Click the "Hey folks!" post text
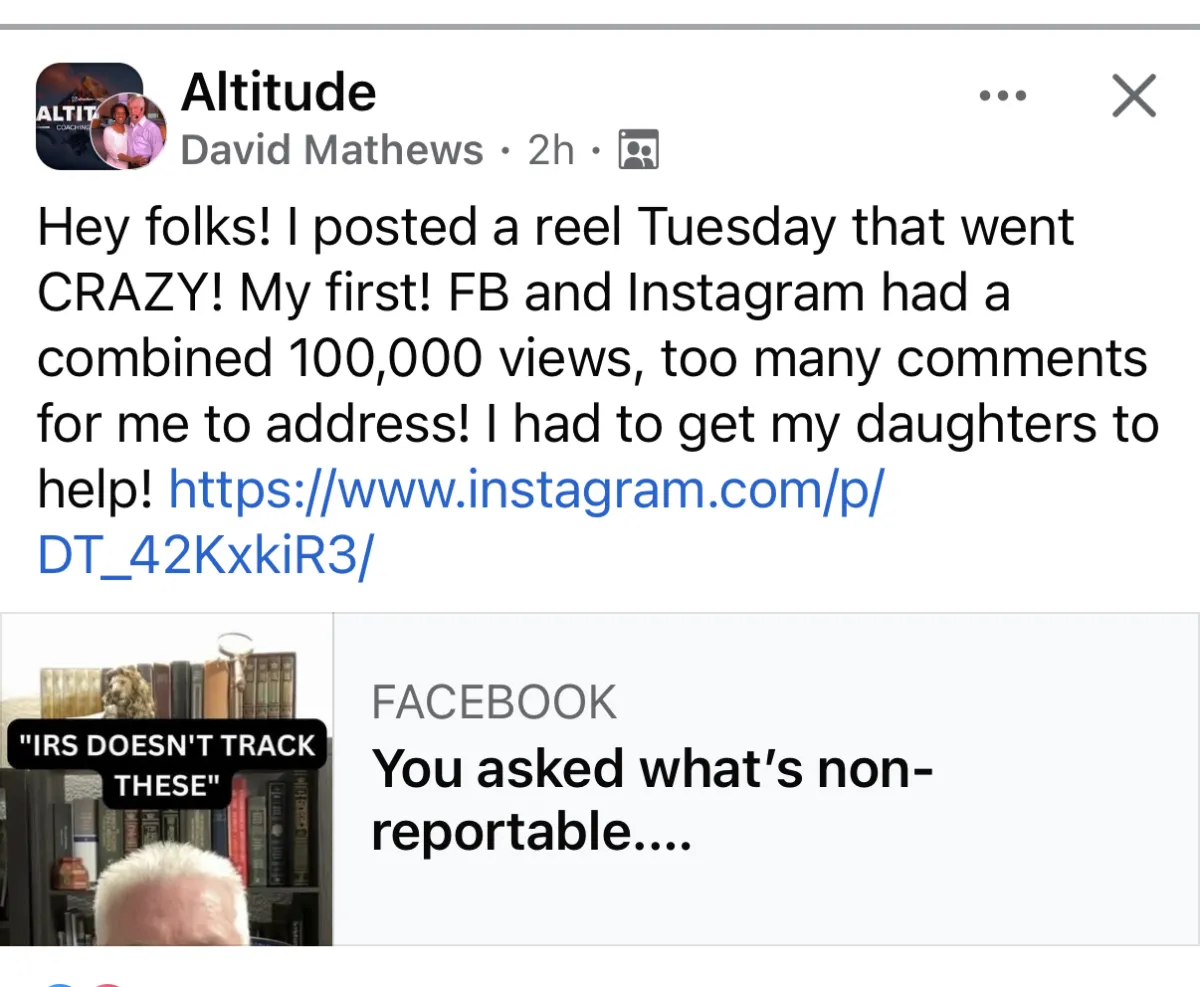The height and width of the screenshot is (987, 1200). coord(152,227)
